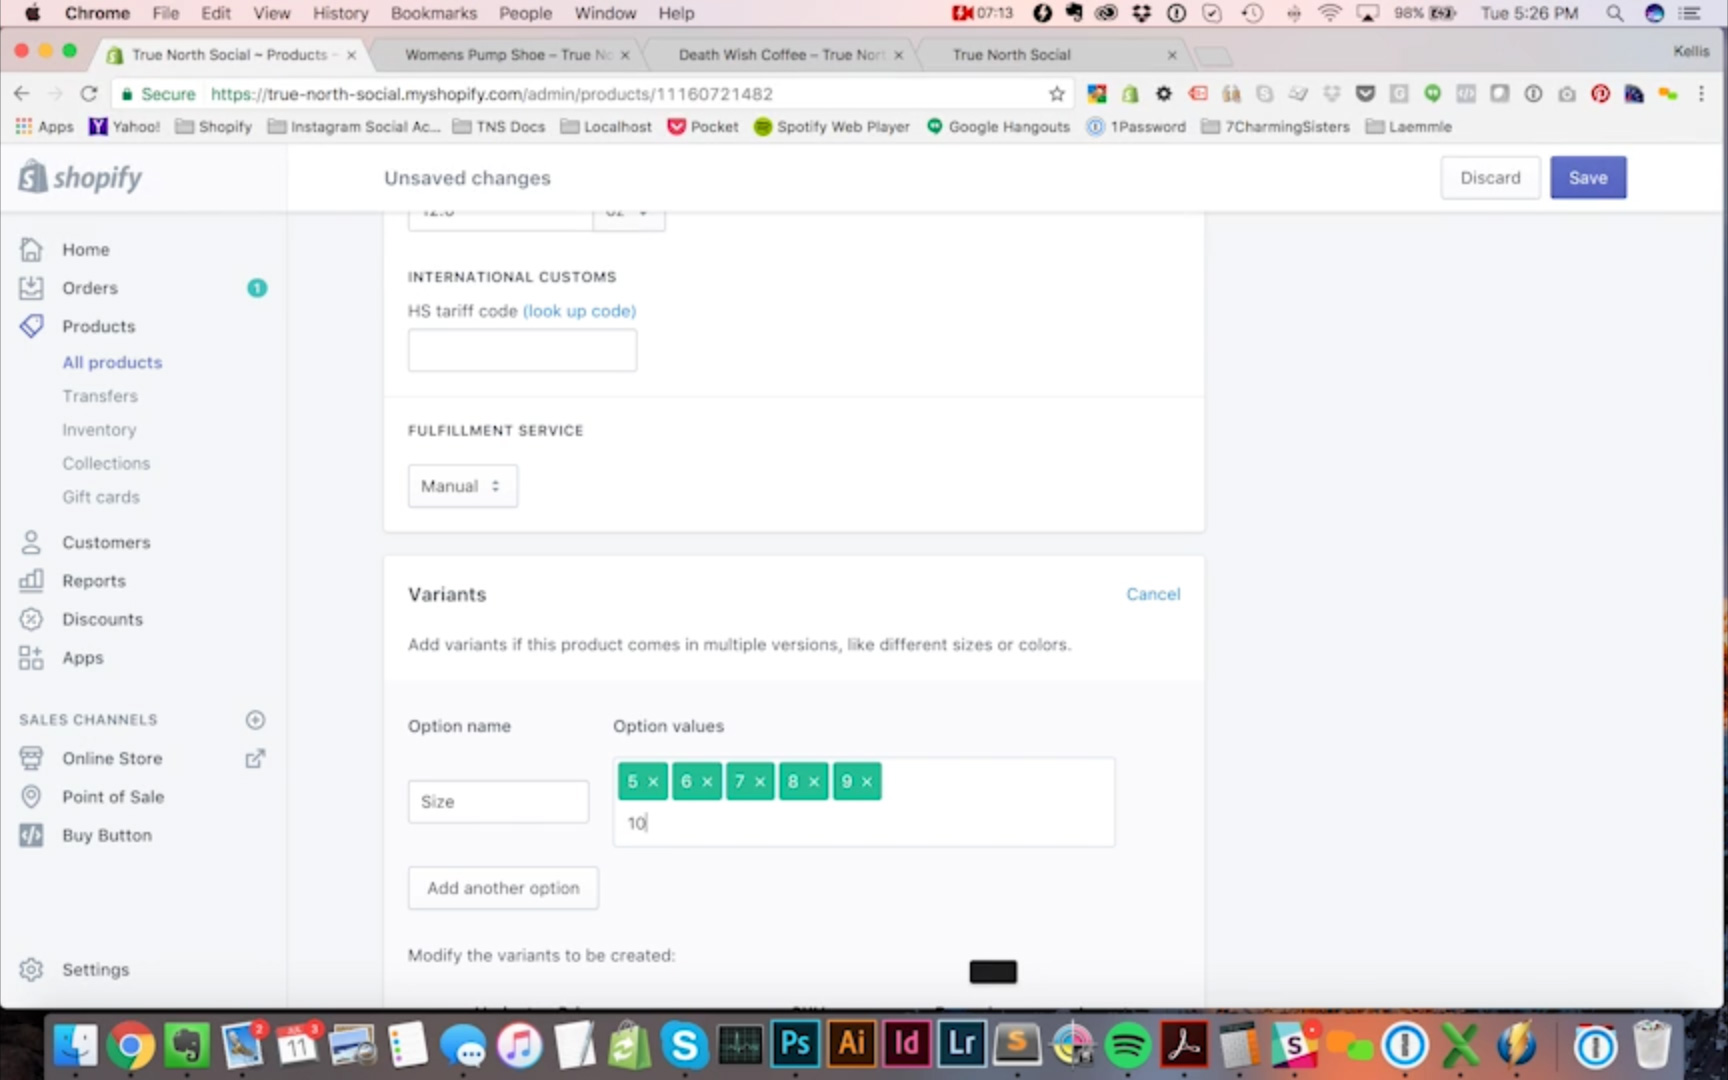1728x1080 pixels.
Task: Open the Localhost bookmarks folder
Action: tap(606, 127)
